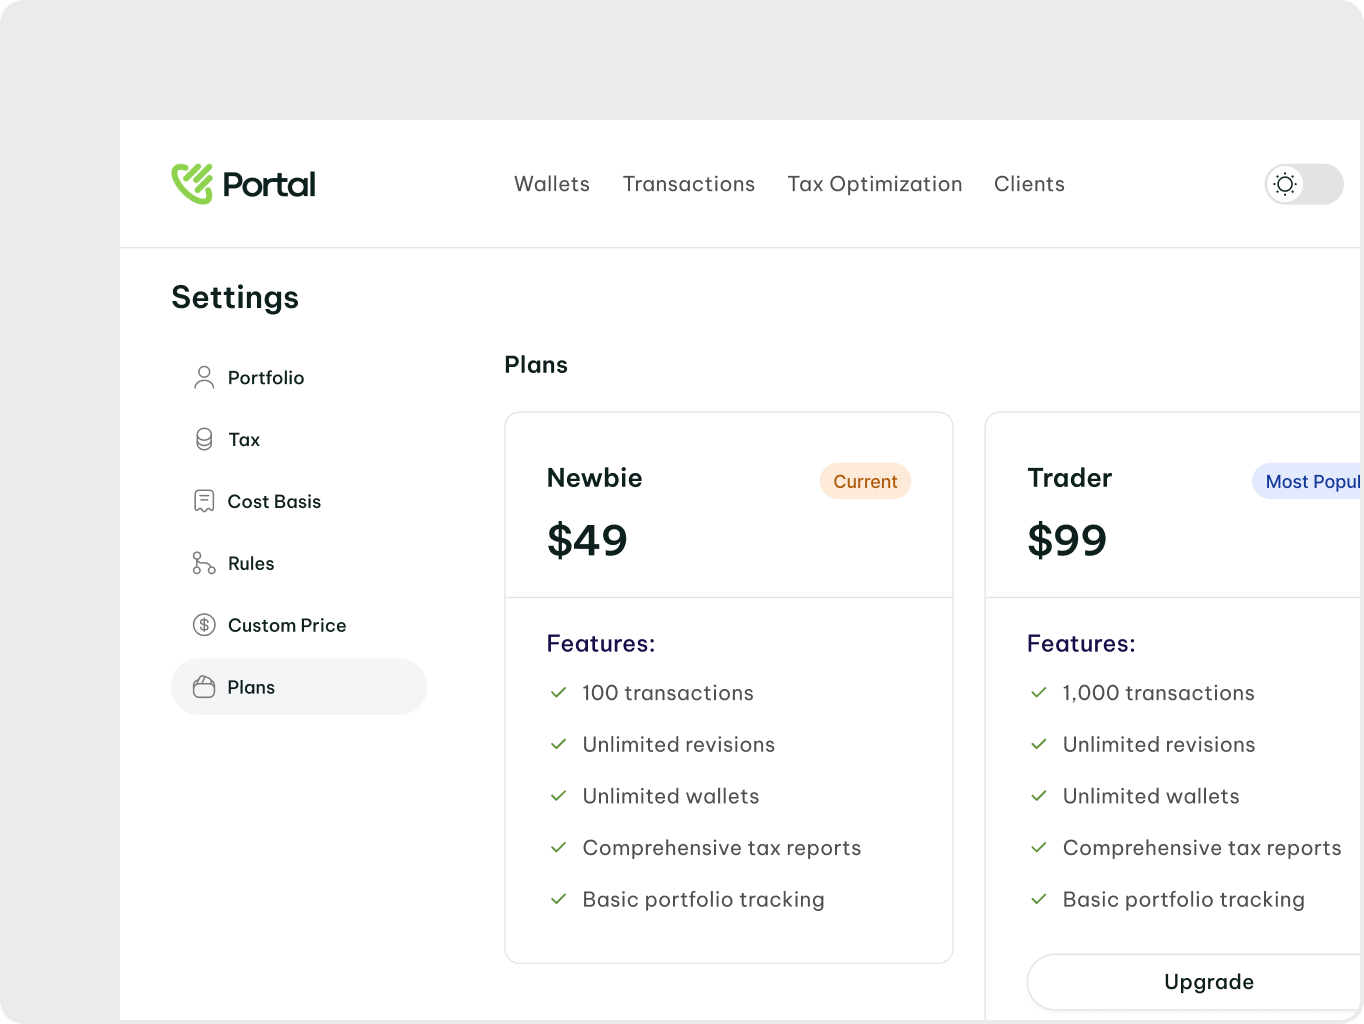Navigate to the Clients section
Screen dimensions: 1364x1024
[1029, 184]
